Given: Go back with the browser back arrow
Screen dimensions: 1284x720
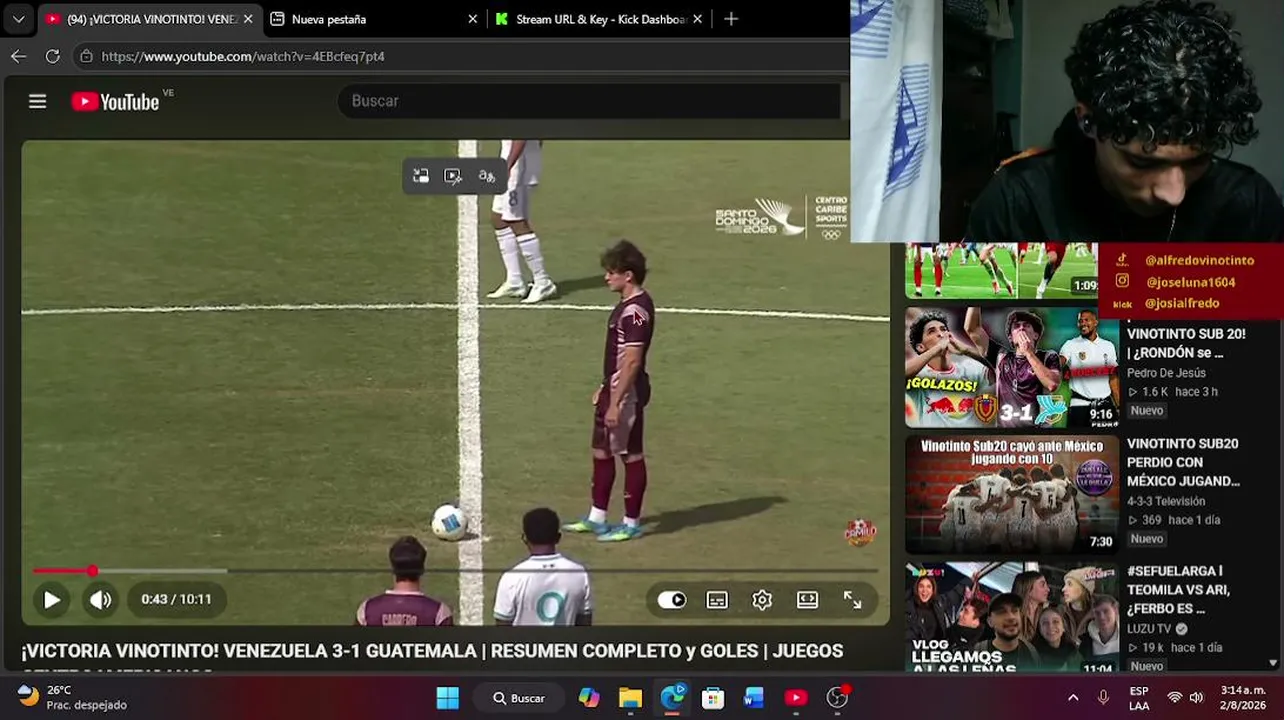Looking at the screenshot, I should 19,56.
